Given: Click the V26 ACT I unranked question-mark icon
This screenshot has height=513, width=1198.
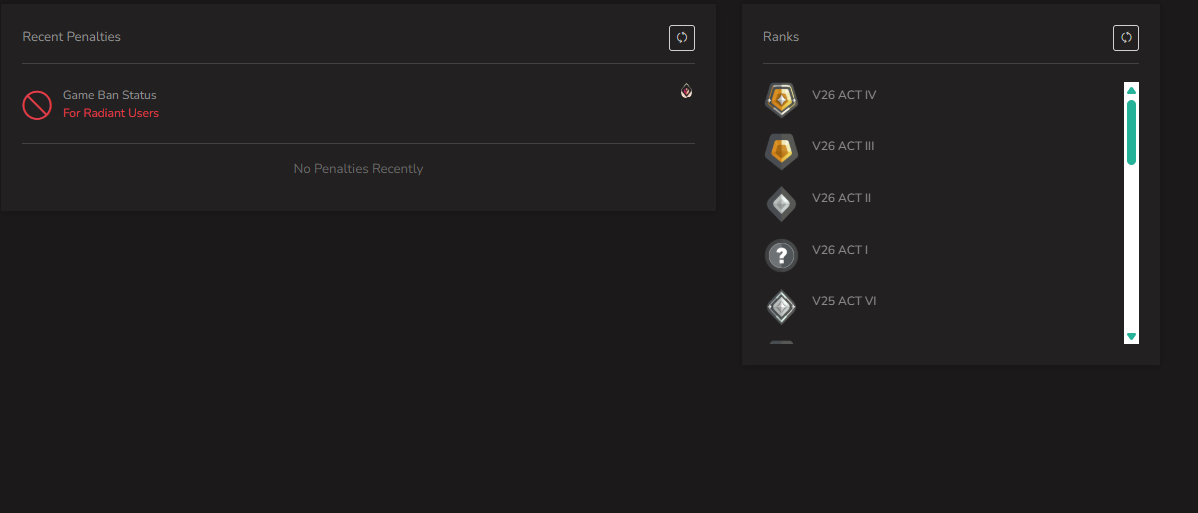Looking at the screenshot, I should click(781, 255).
